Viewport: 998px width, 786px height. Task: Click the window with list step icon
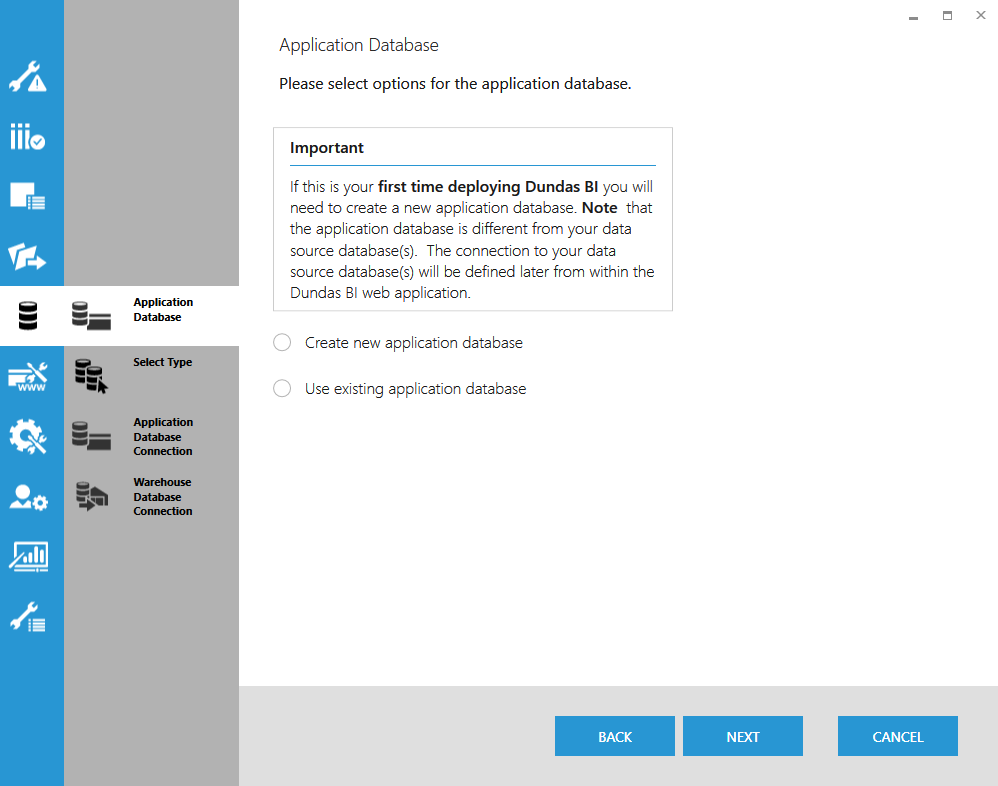pyautogui.click(x=27, y=196)
